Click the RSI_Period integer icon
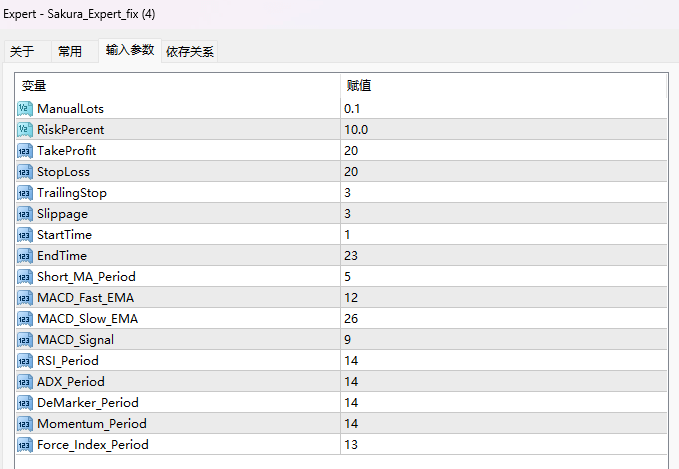The height and width of the screenshot is (469, 679). click(25, 360)
